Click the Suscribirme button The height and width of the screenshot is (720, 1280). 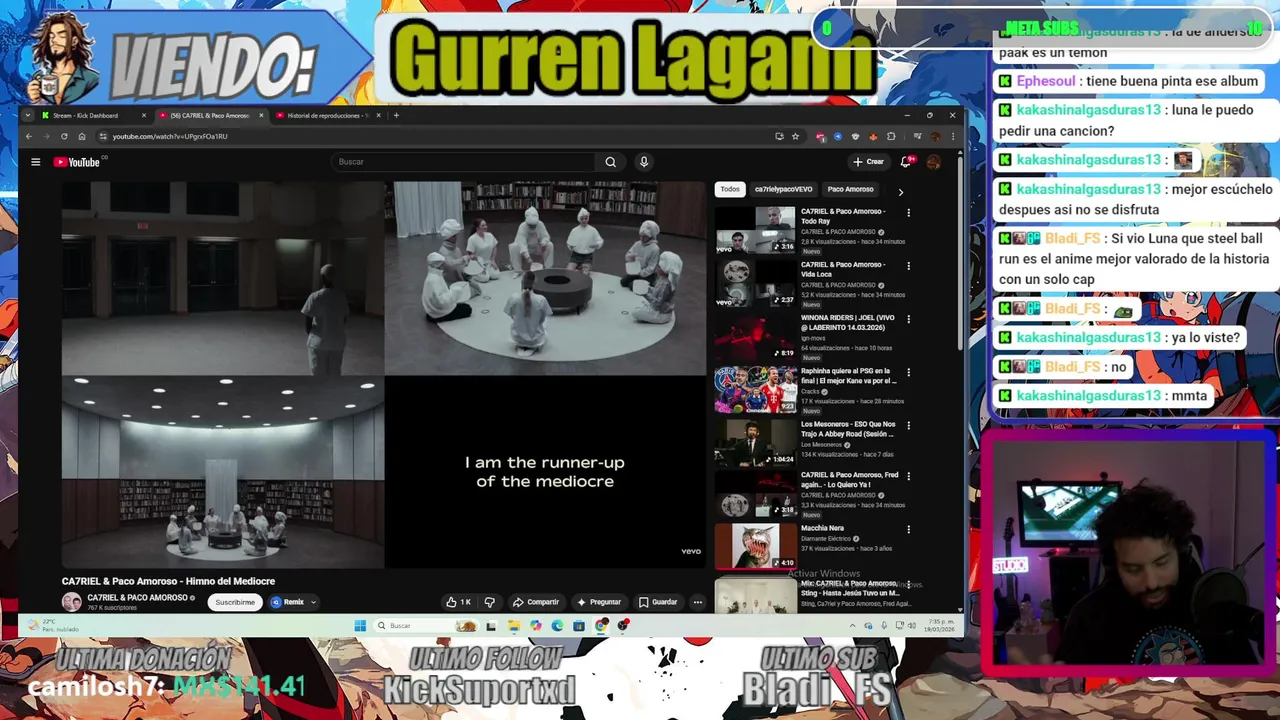point(235,602)
